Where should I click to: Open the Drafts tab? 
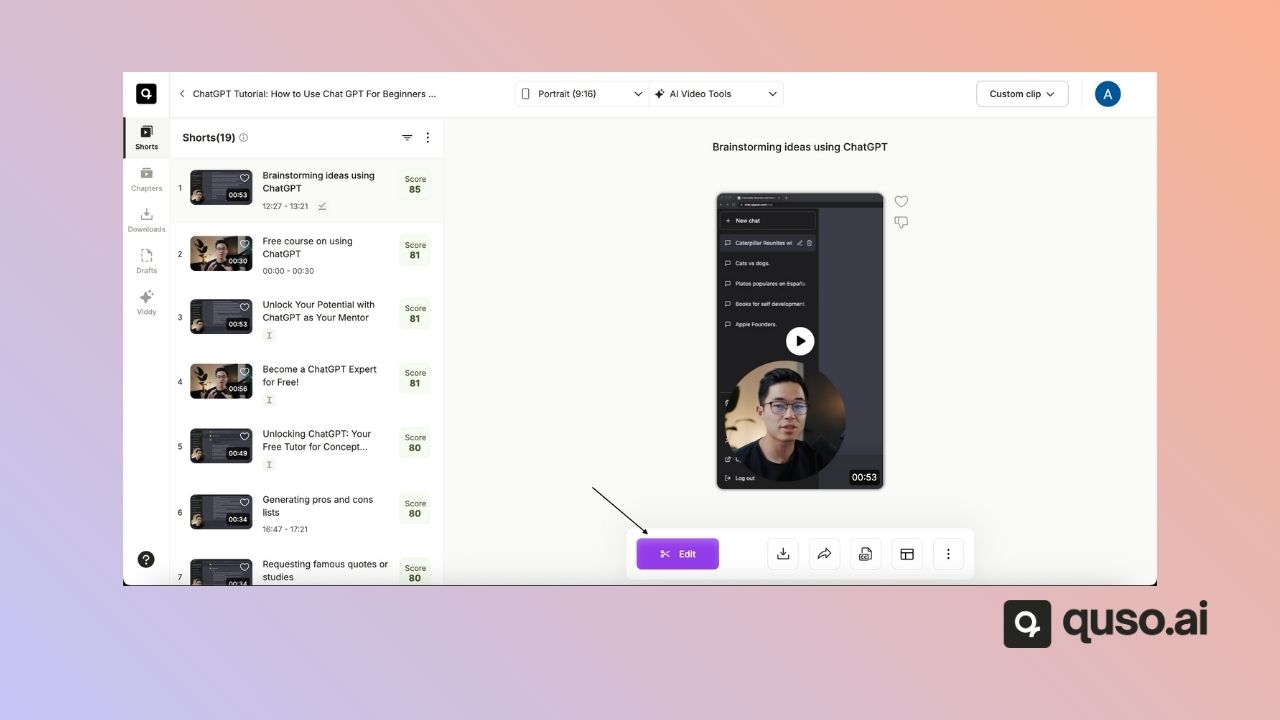point(146,261)
